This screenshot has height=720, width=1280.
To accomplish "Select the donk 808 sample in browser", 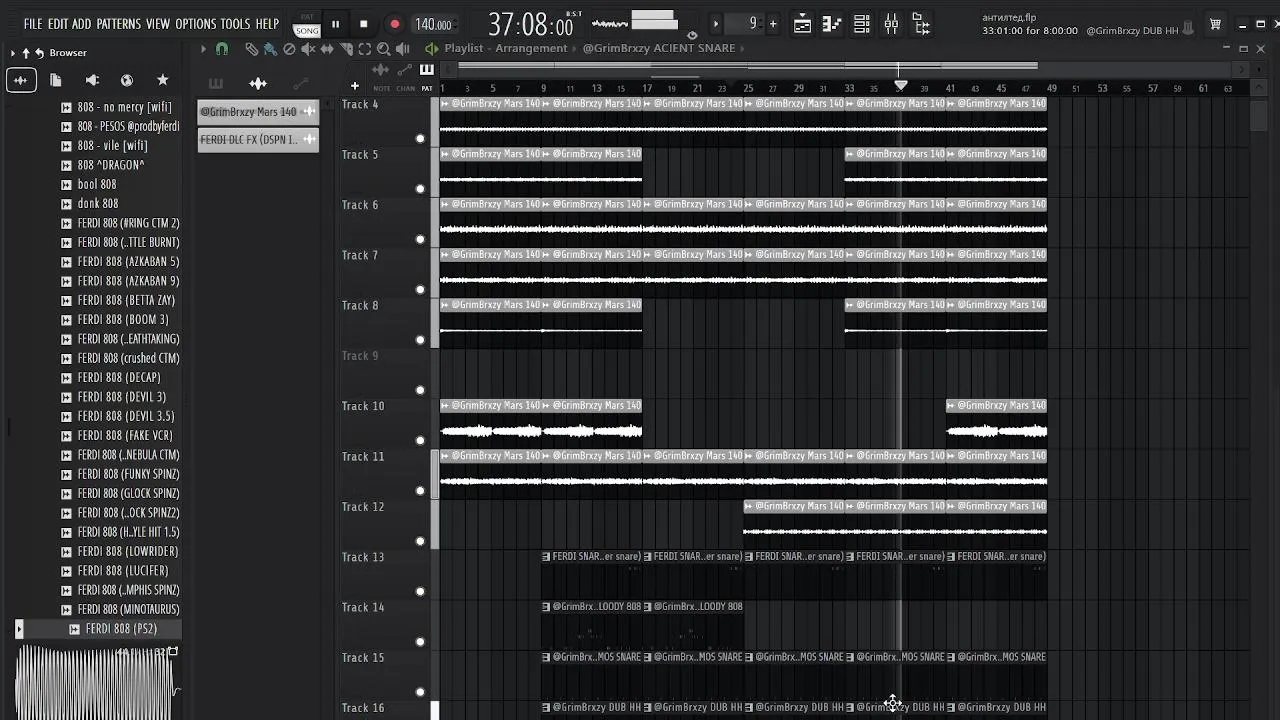I will coord(97,204).
